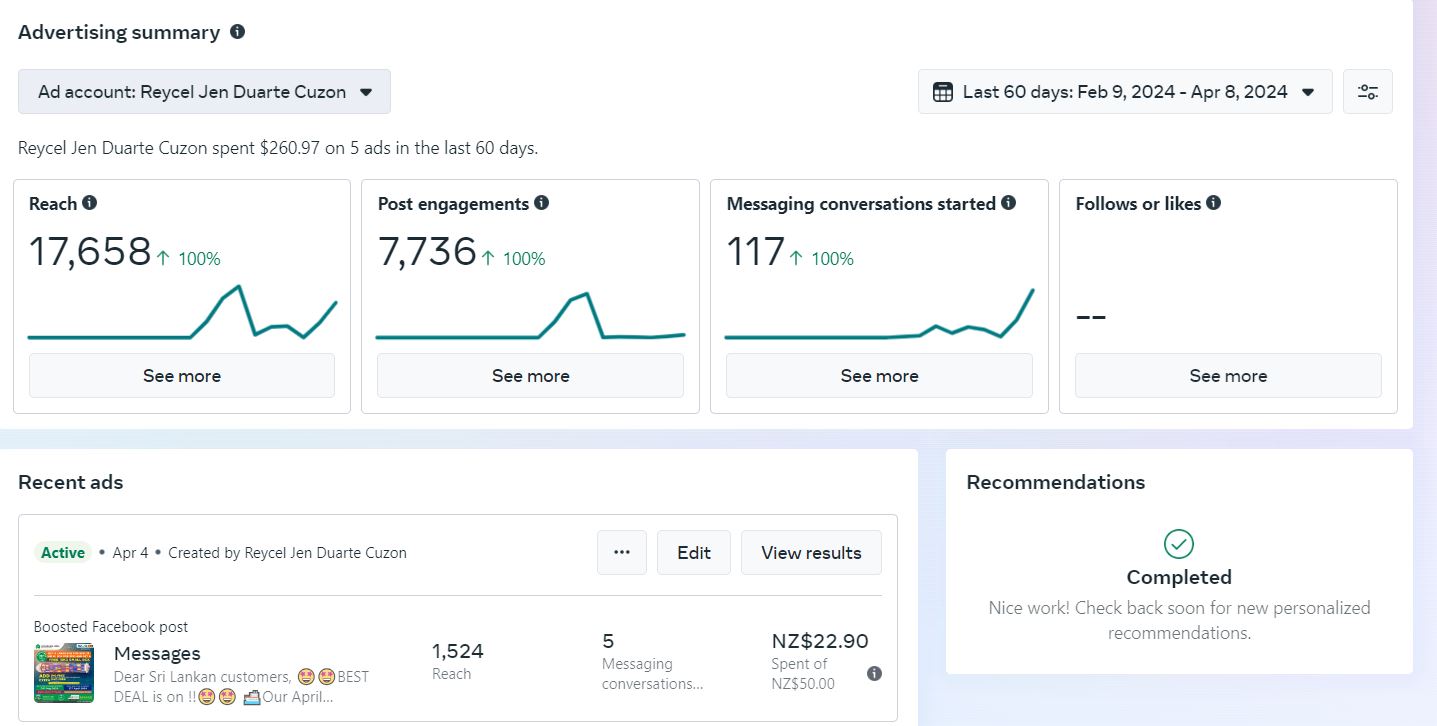Click the 7,736 post engagements value
The width and height of the screenshot is (1437, 726).
coord(427,251)
